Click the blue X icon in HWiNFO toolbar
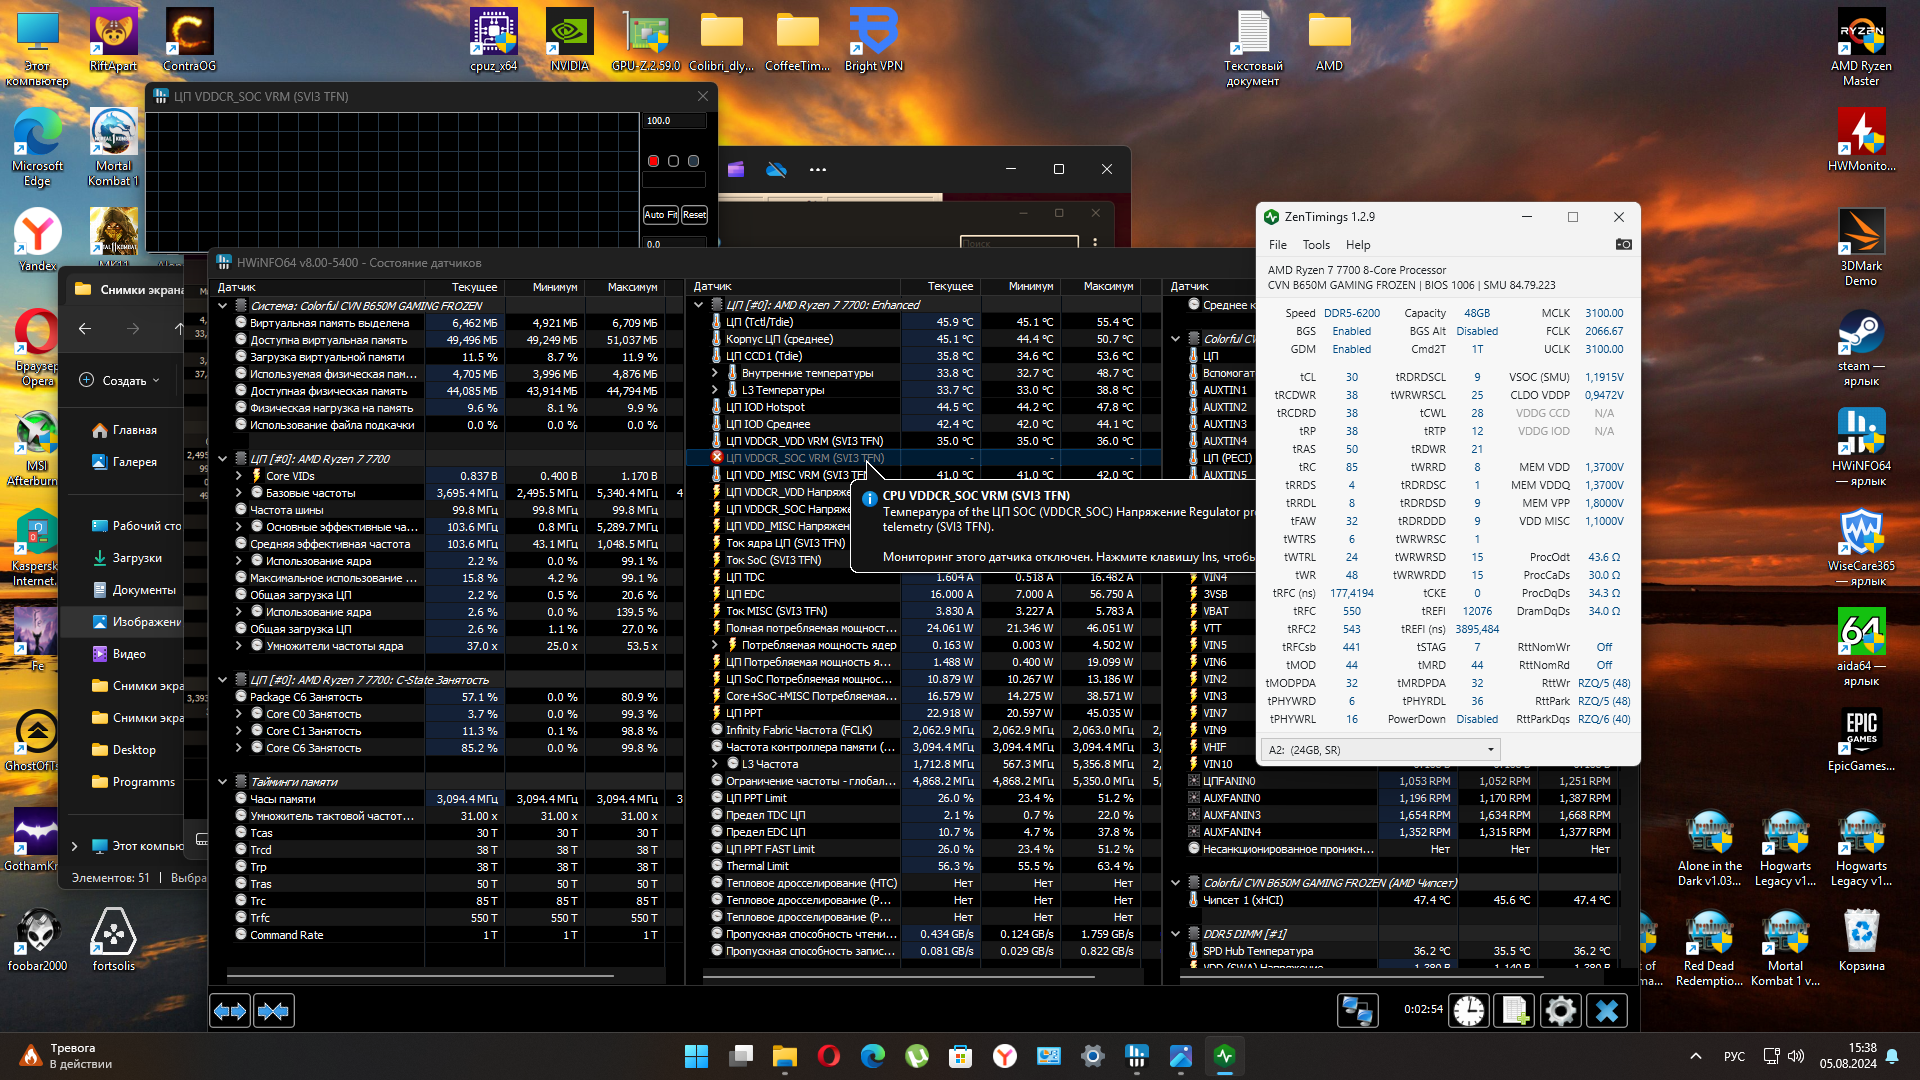This screenshot has height=1080, width=1920. pos(1607,1011)
